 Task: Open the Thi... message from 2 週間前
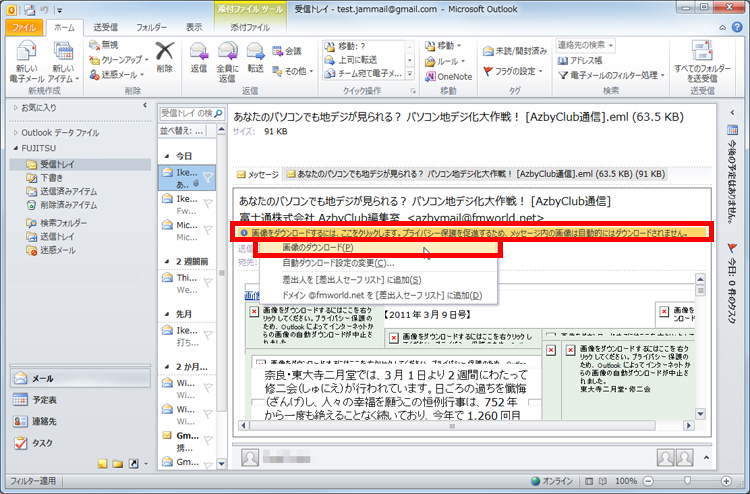point(187,284)
